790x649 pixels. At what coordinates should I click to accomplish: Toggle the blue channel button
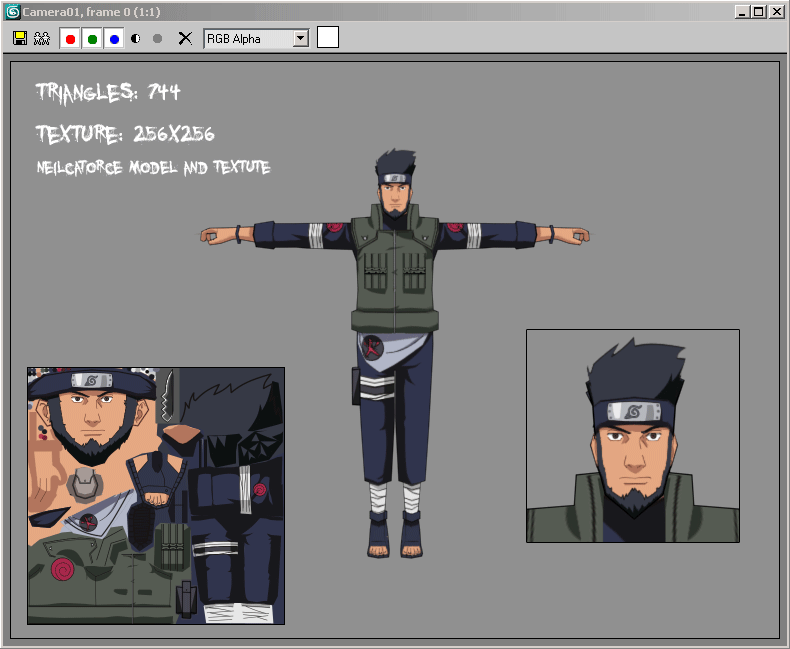click(114, 39)
